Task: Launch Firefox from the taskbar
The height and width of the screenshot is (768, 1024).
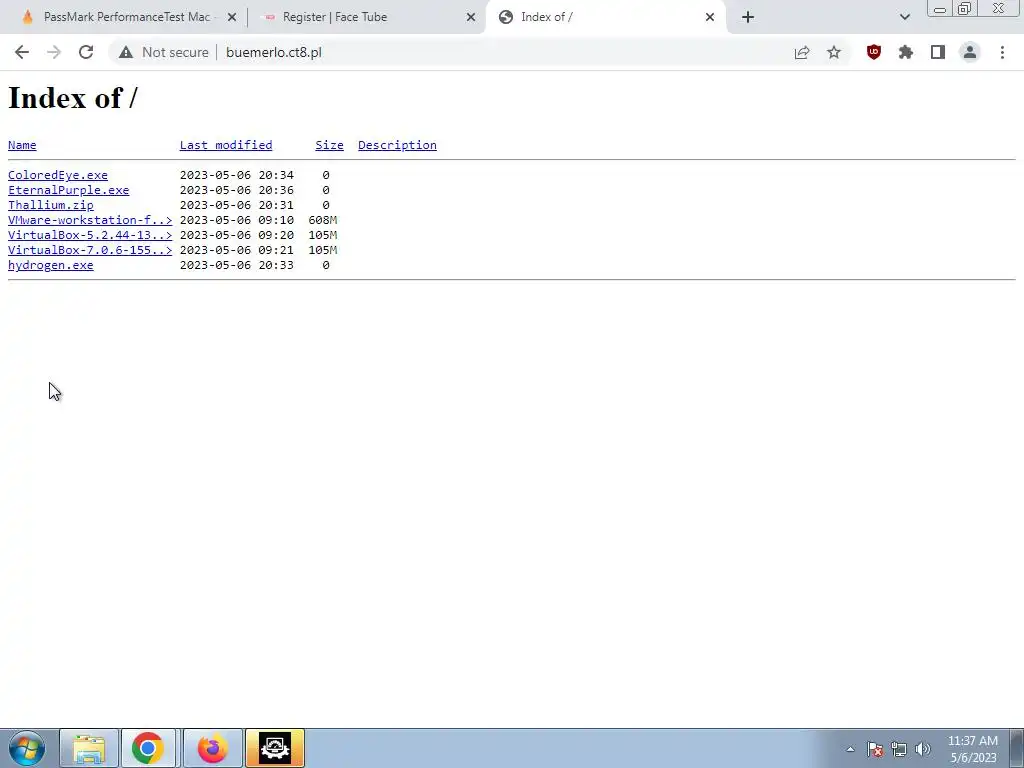Action: coord(212,748)
